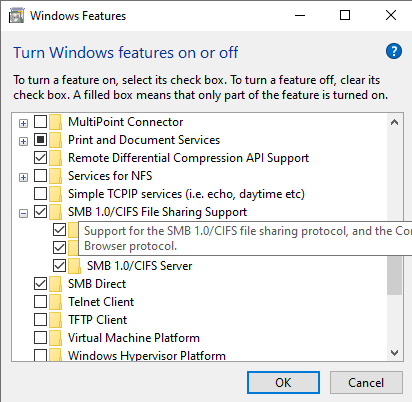Minimize the Windows Features dialog
The height and width of the screenshot is (402, 412).
(x=300, y=15)
